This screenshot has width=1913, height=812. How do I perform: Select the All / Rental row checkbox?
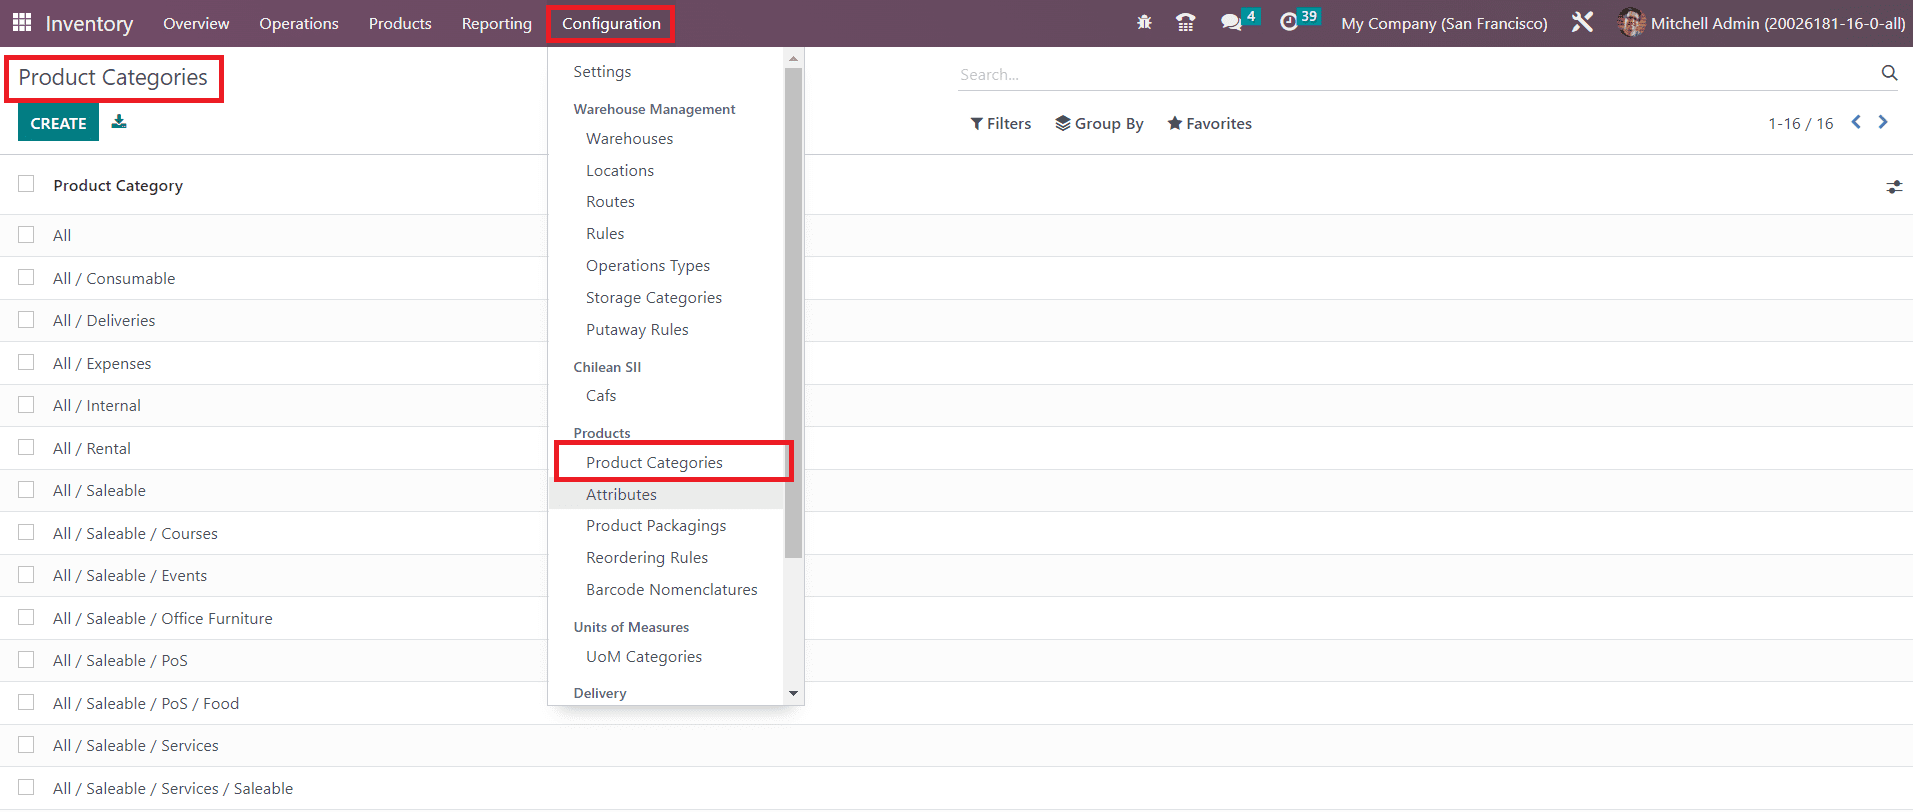point(26,447)
